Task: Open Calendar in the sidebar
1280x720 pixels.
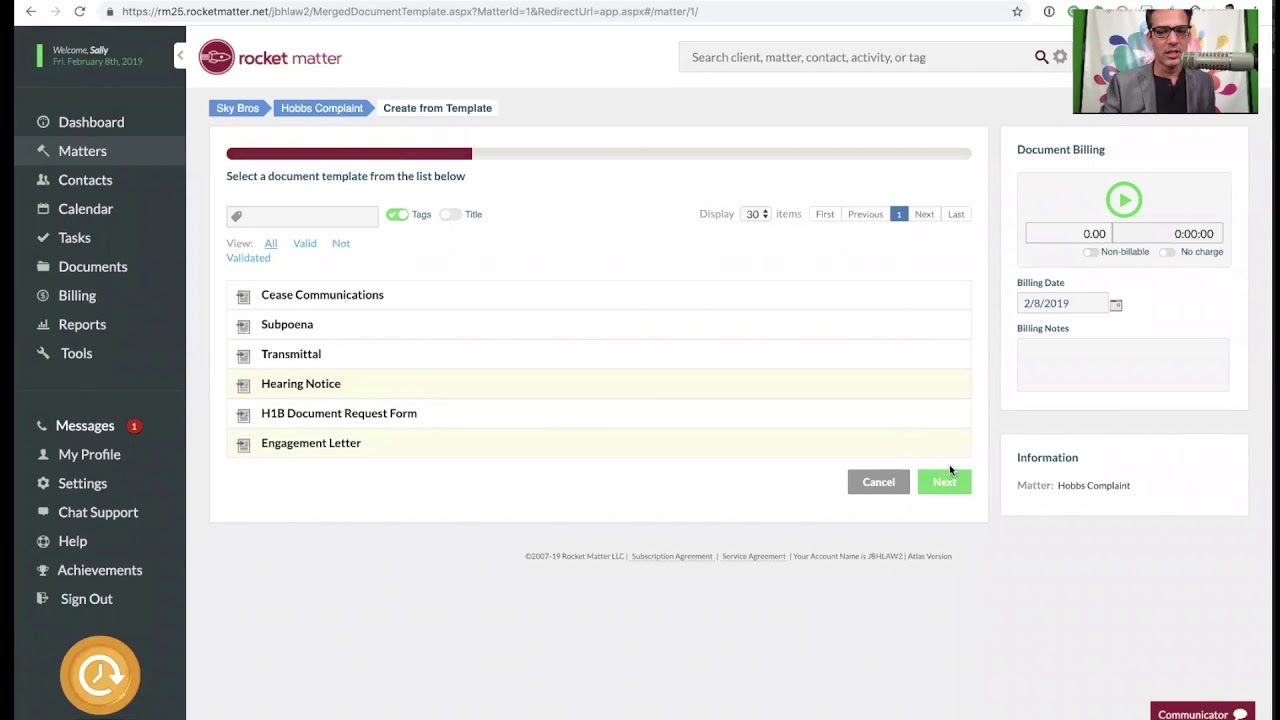Action: 85,209
